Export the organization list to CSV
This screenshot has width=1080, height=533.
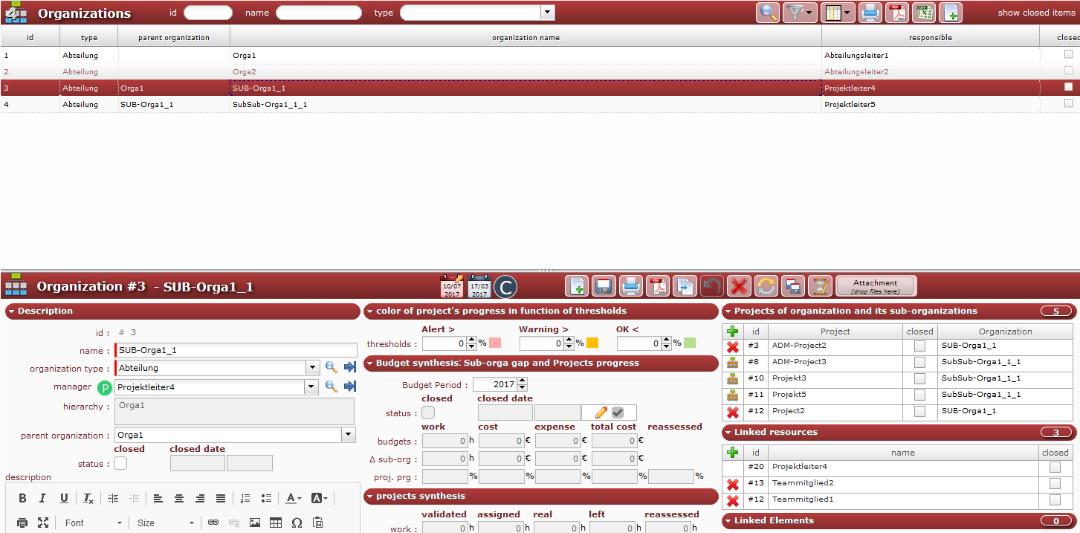pyautogui.click(x=924, y=13)
